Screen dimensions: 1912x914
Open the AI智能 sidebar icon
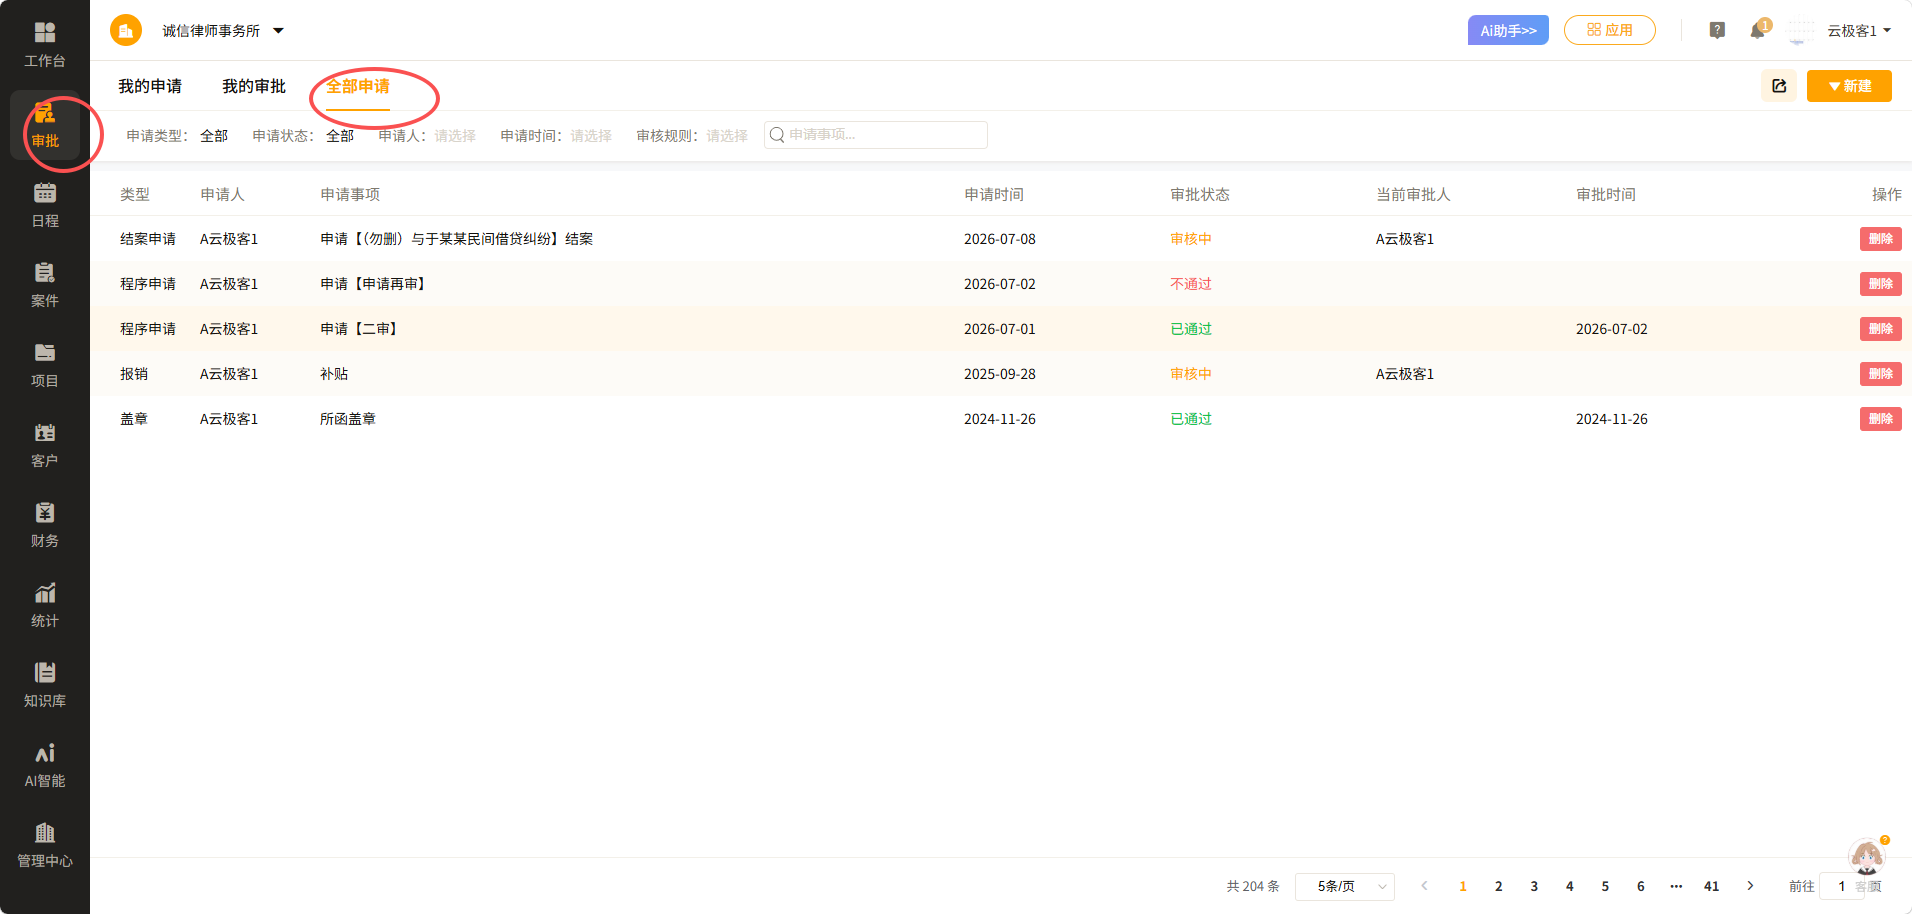tap(45, 765)
